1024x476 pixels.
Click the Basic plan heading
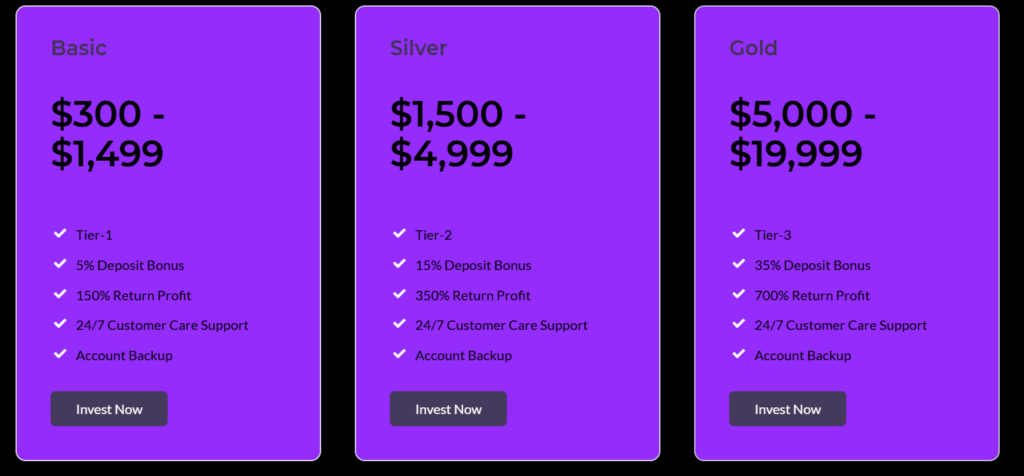pyautogui.click(x=79, y=48)
